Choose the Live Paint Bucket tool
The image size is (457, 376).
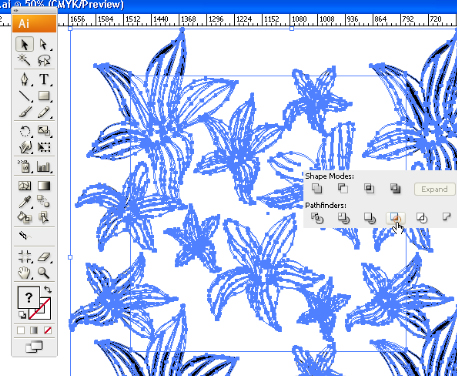24,218
